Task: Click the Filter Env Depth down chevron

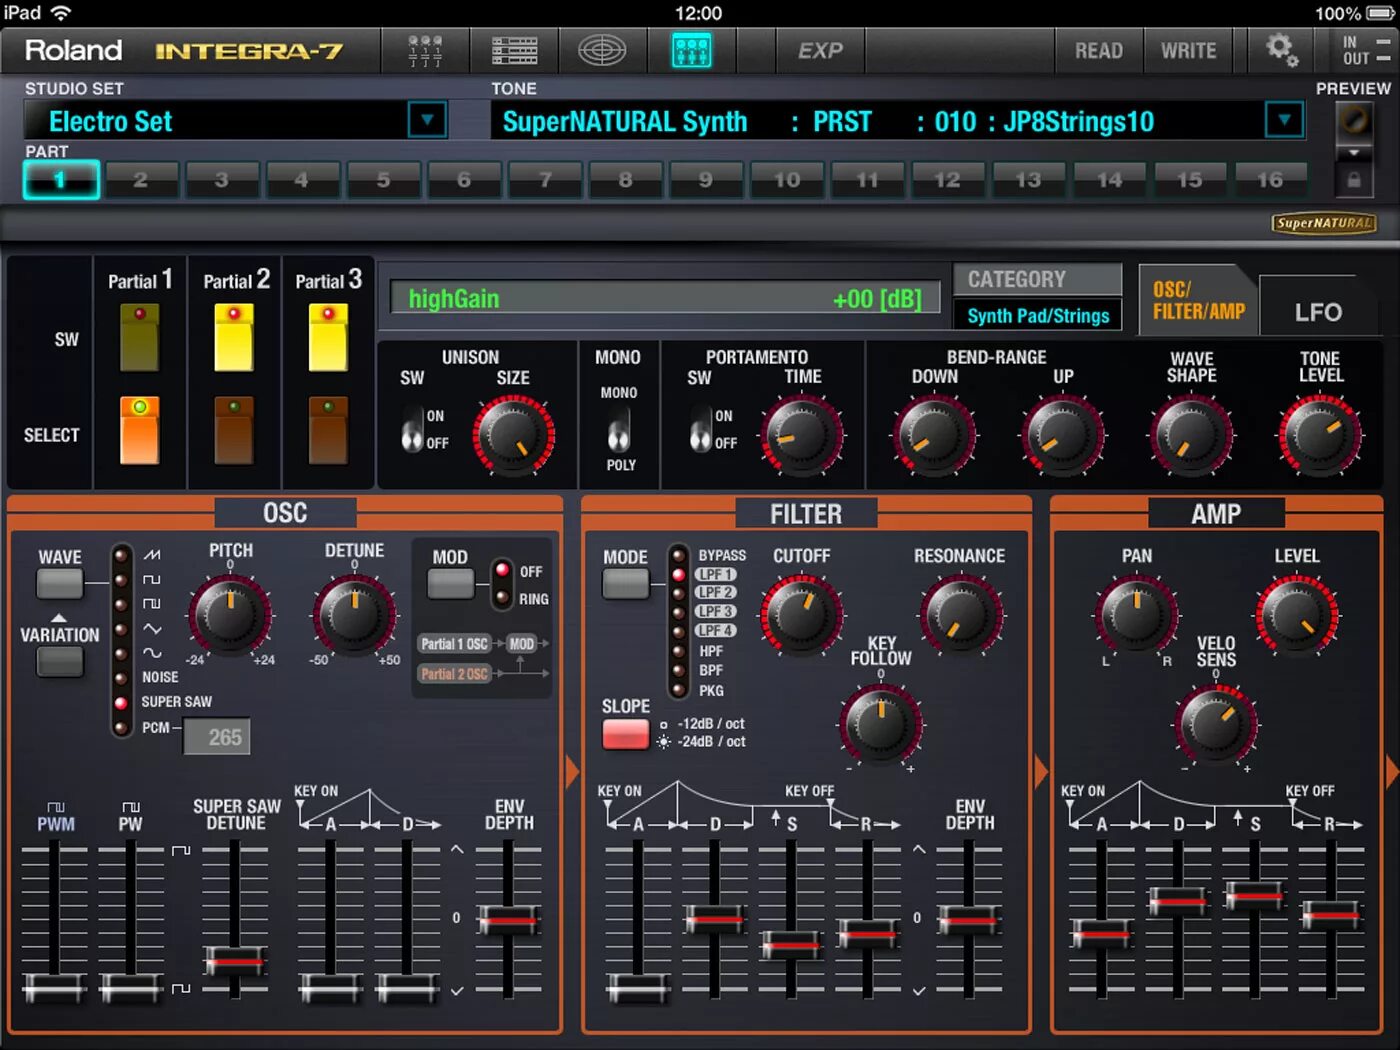Action: (x=919, y=991)
